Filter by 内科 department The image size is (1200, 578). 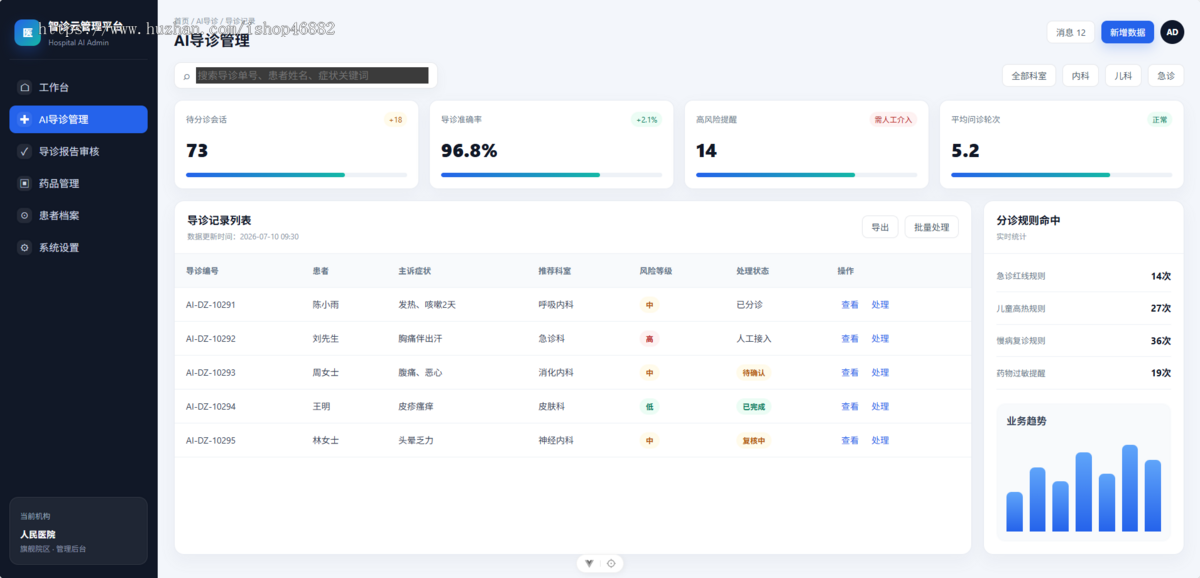(x=1080, y=76)
